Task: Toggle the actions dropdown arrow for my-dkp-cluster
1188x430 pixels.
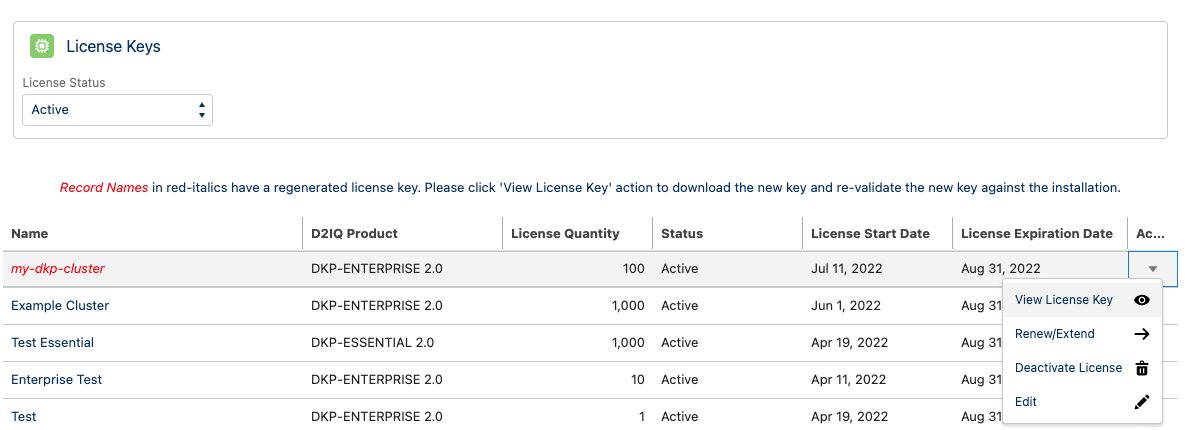Action: click(1152, 269)
